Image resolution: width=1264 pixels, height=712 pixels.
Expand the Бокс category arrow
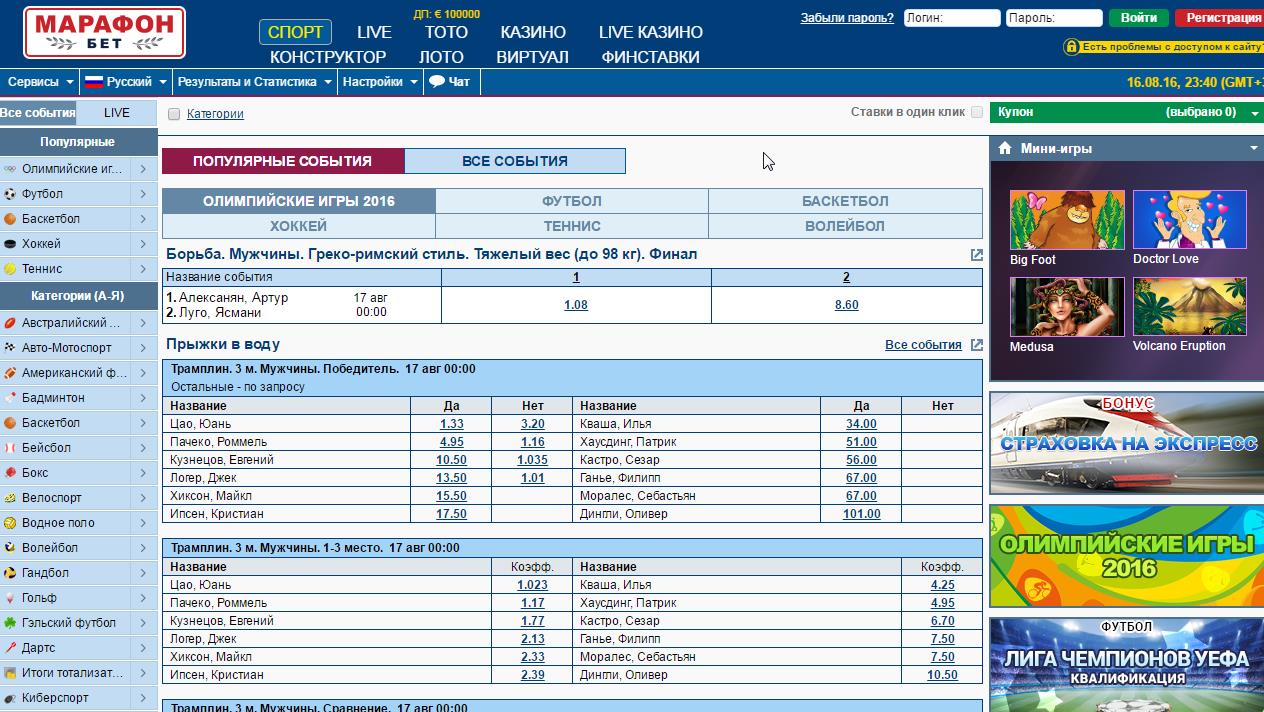[x=143, y=473]
